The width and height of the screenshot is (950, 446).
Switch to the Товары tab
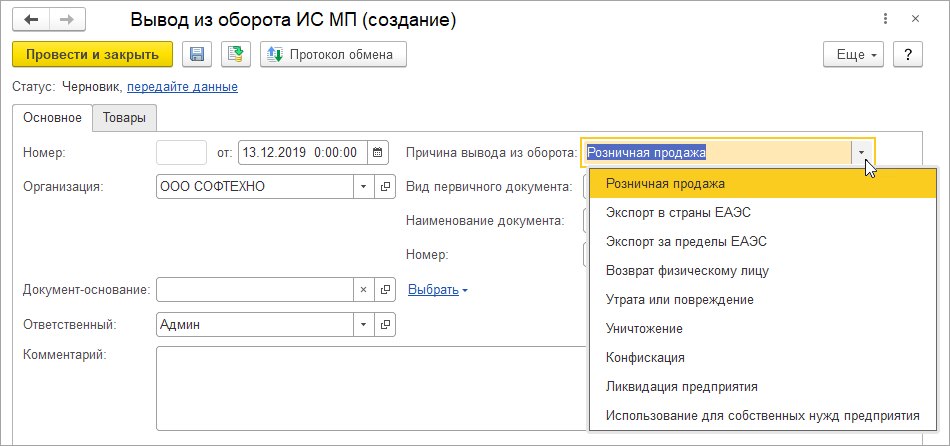pos(124,118)
